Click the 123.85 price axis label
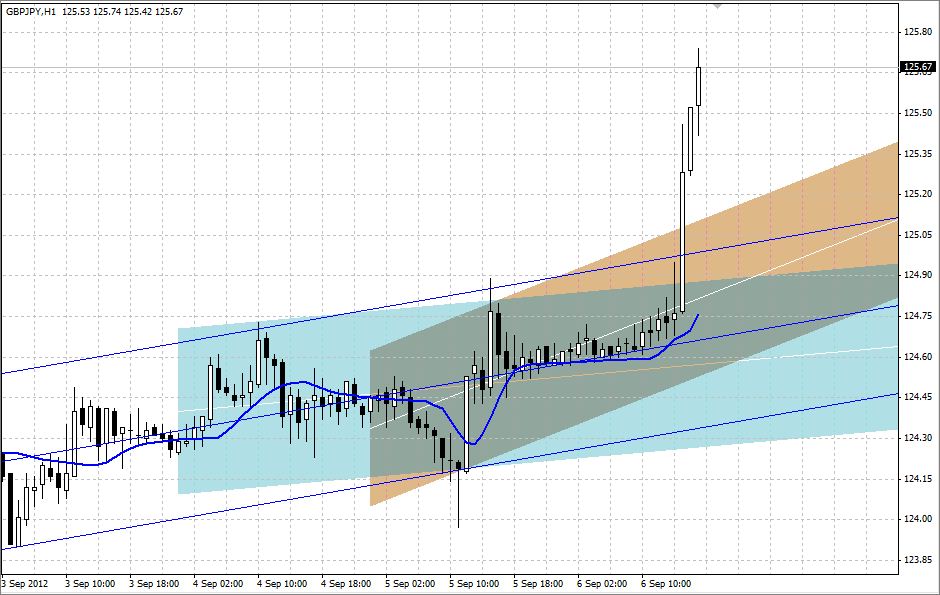This screenshot has width=940, height=595. (x=917, y=560)
